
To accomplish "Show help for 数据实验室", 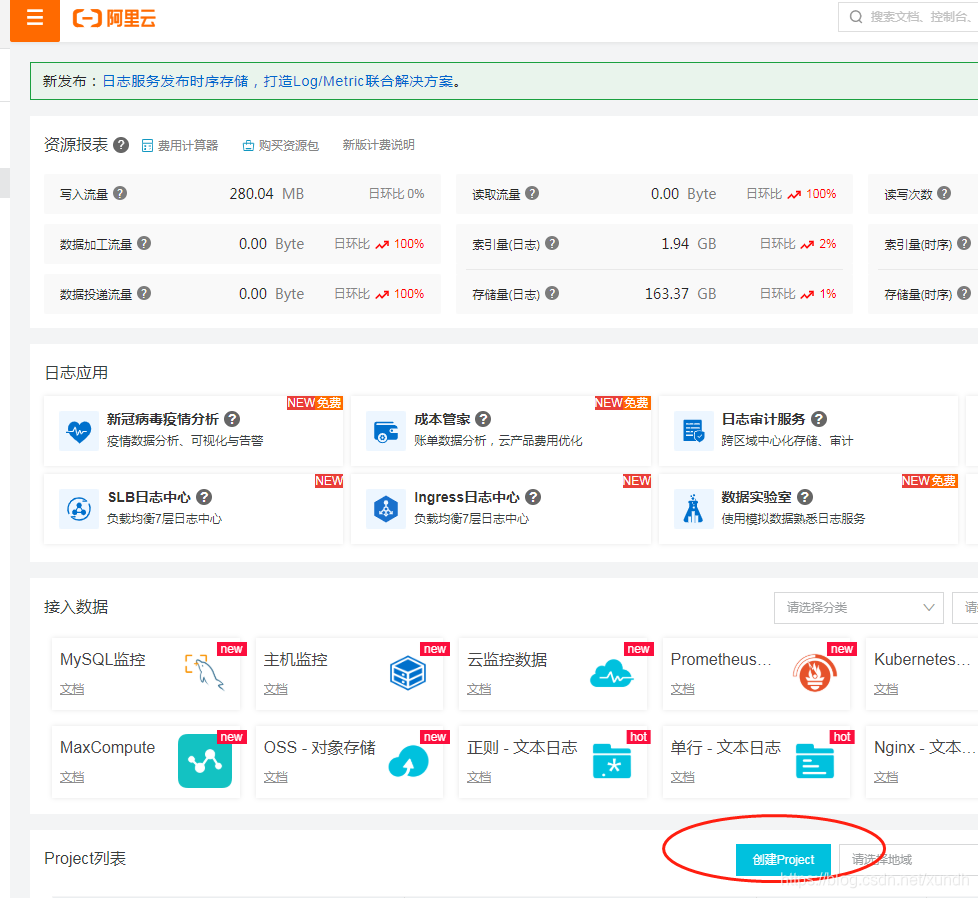I will (x=805, y=497).
